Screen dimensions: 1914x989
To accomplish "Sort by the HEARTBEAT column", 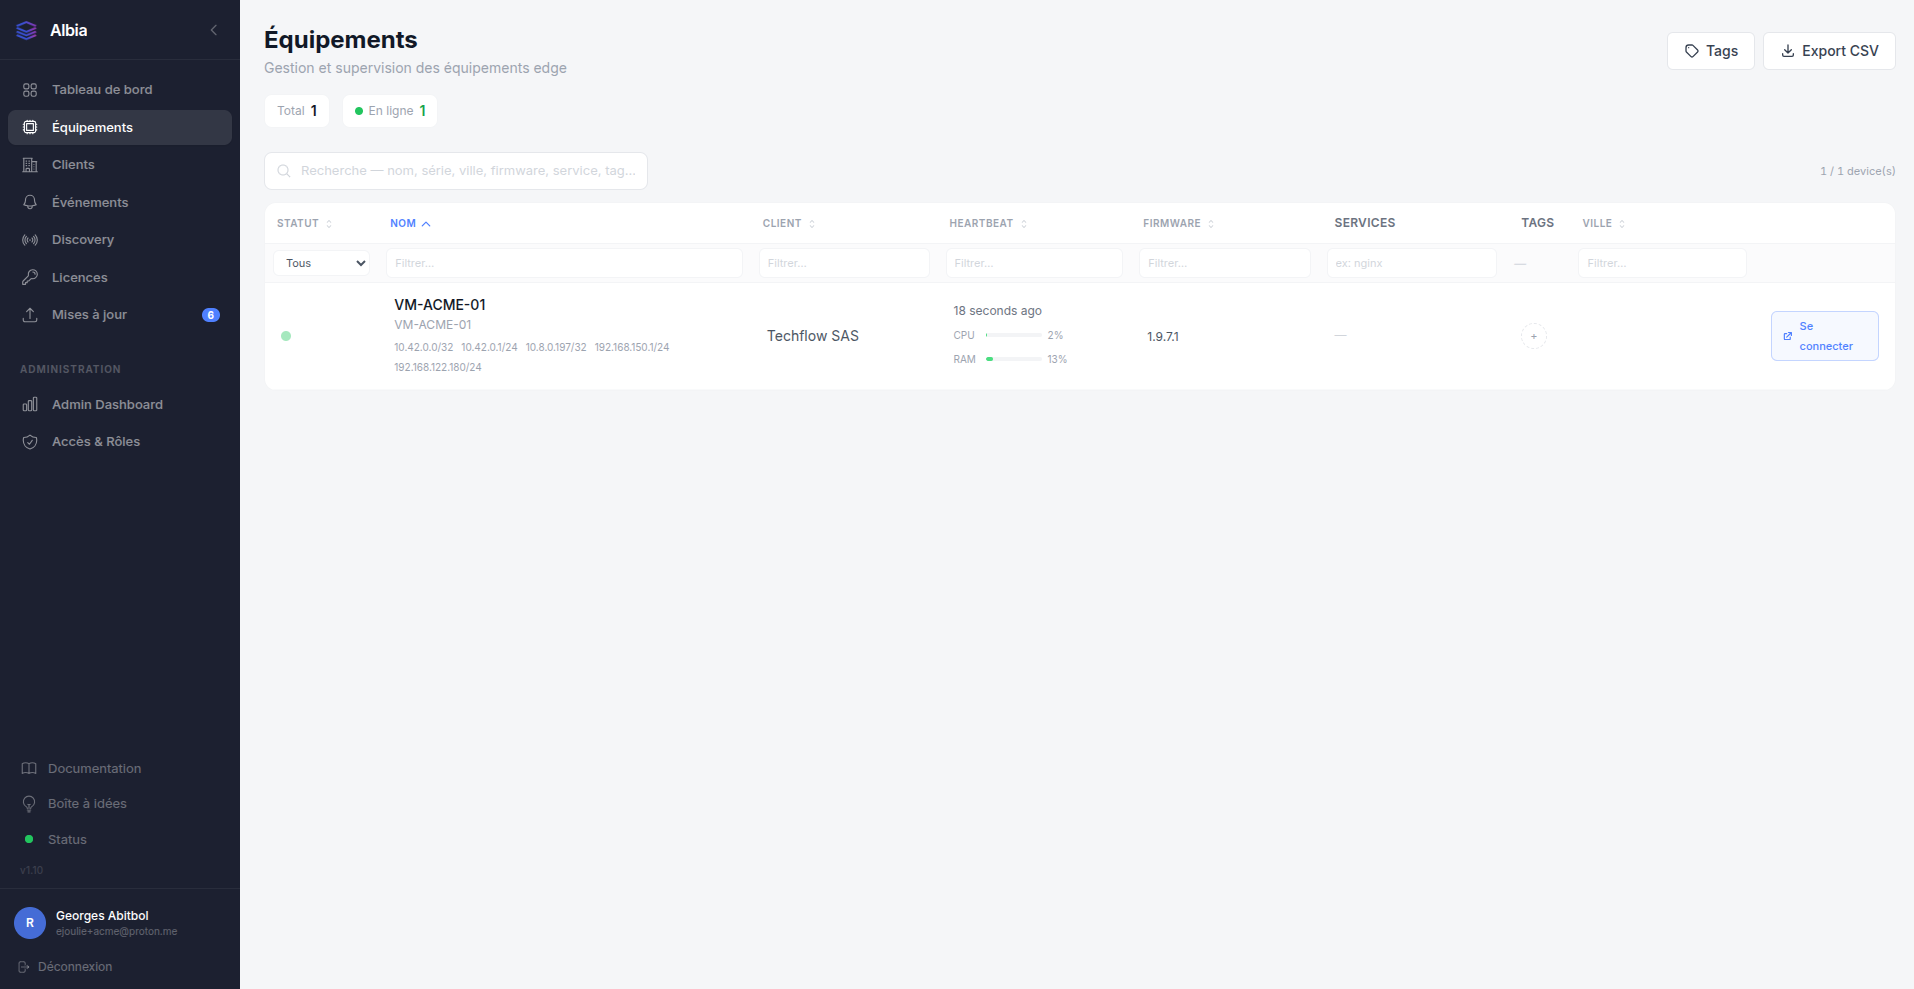I will point(988,224).
